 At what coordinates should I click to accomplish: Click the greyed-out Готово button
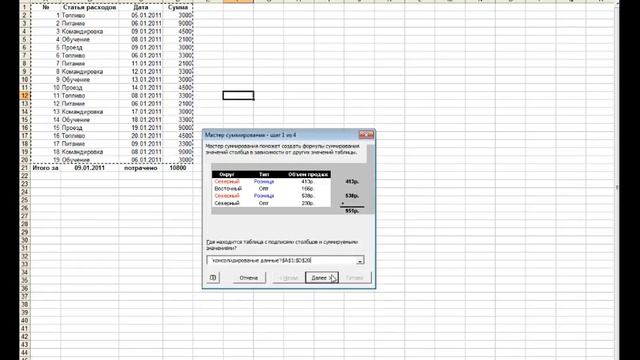click(x=355, y=278)
